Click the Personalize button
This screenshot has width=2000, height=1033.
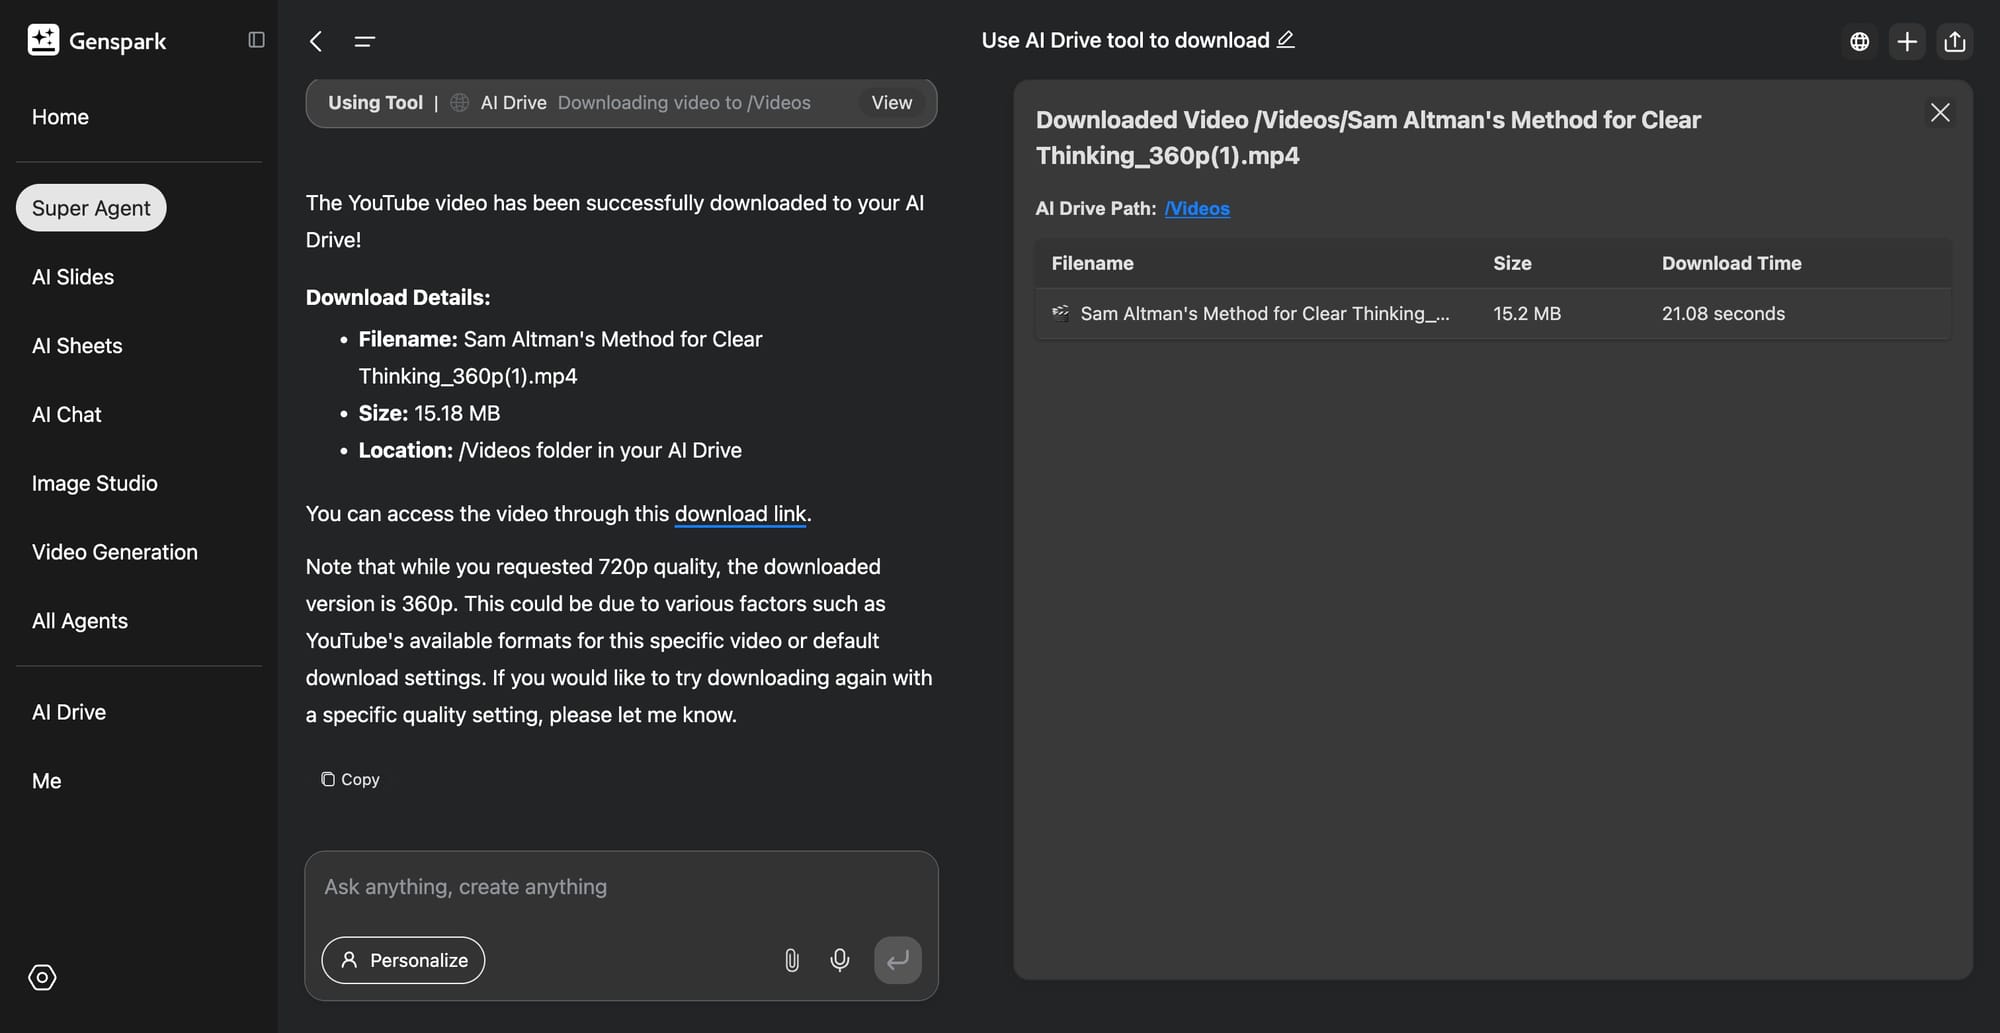point(403,960)
